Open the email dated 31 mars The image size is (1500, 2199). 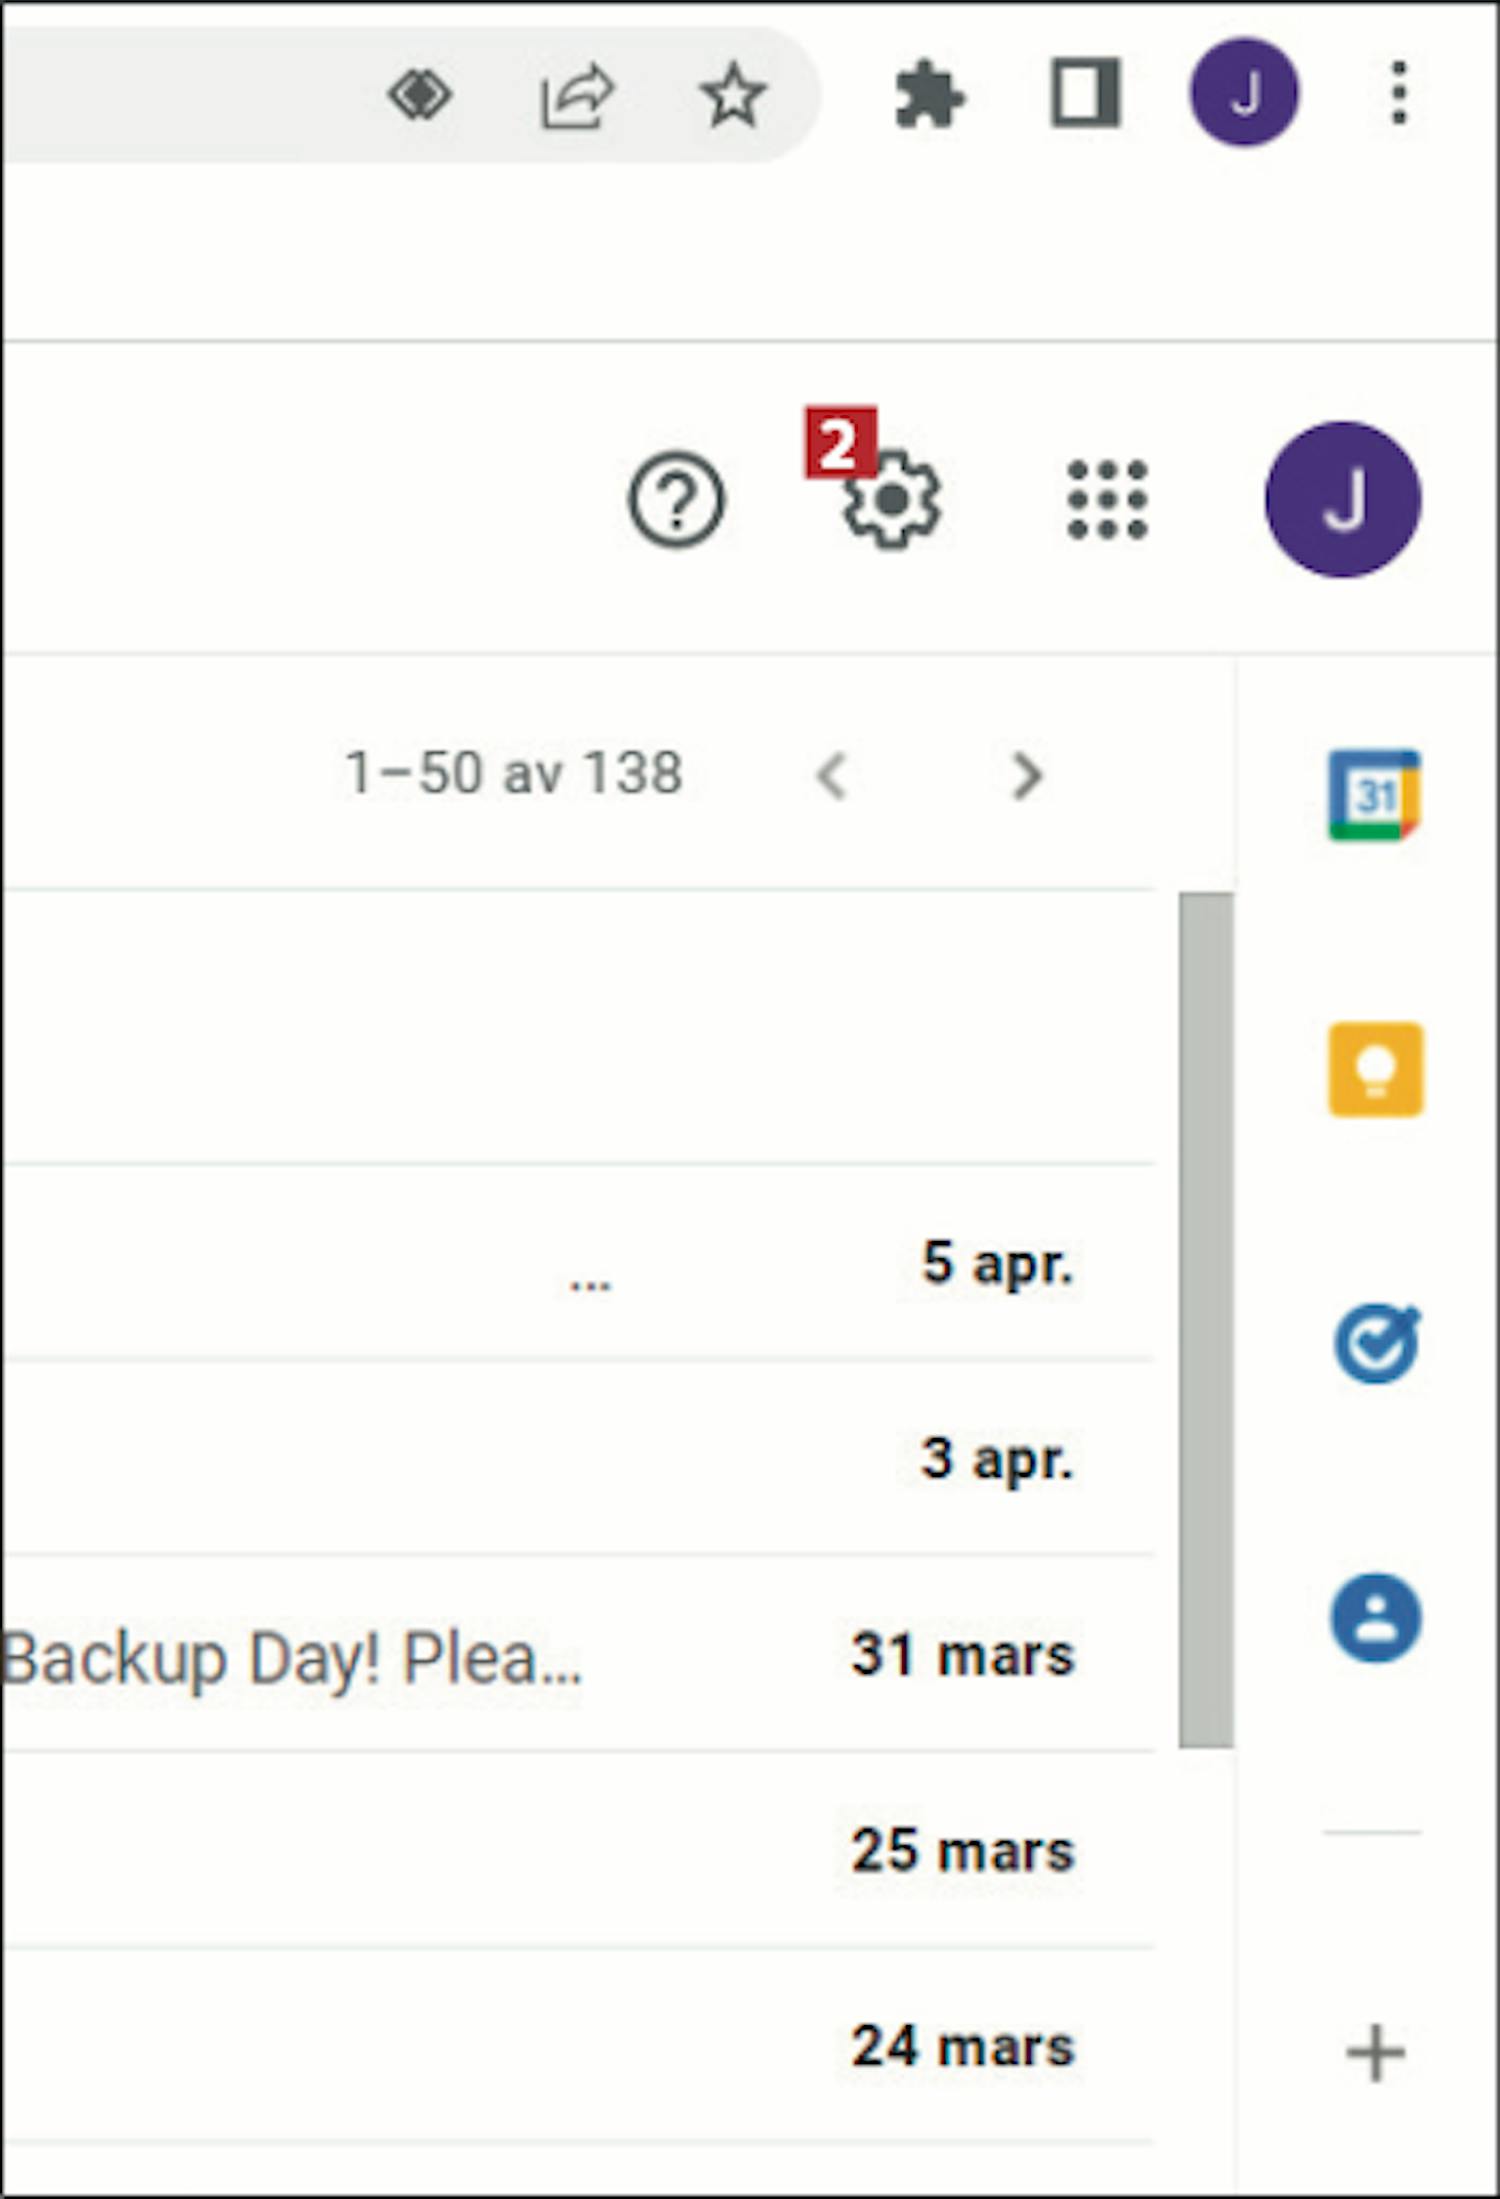click(x=600, y=1655)
